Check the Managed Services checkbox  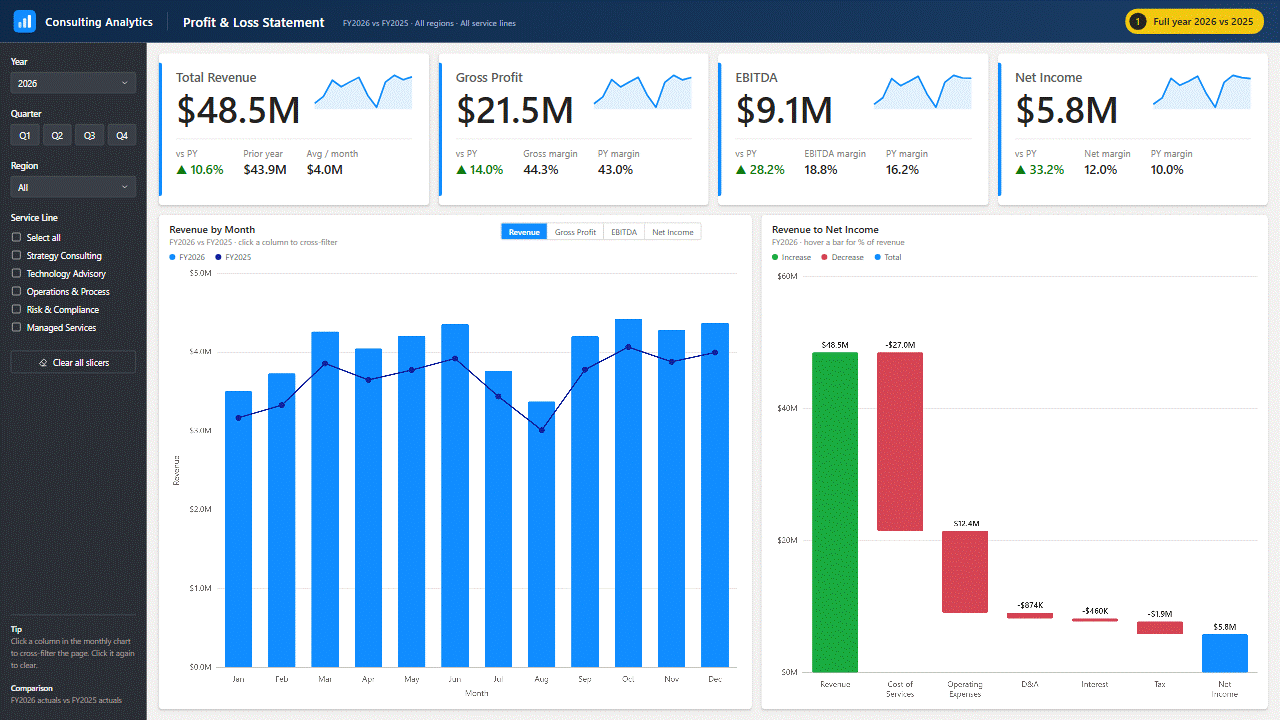pyautogui.click(x=16, y=327)
